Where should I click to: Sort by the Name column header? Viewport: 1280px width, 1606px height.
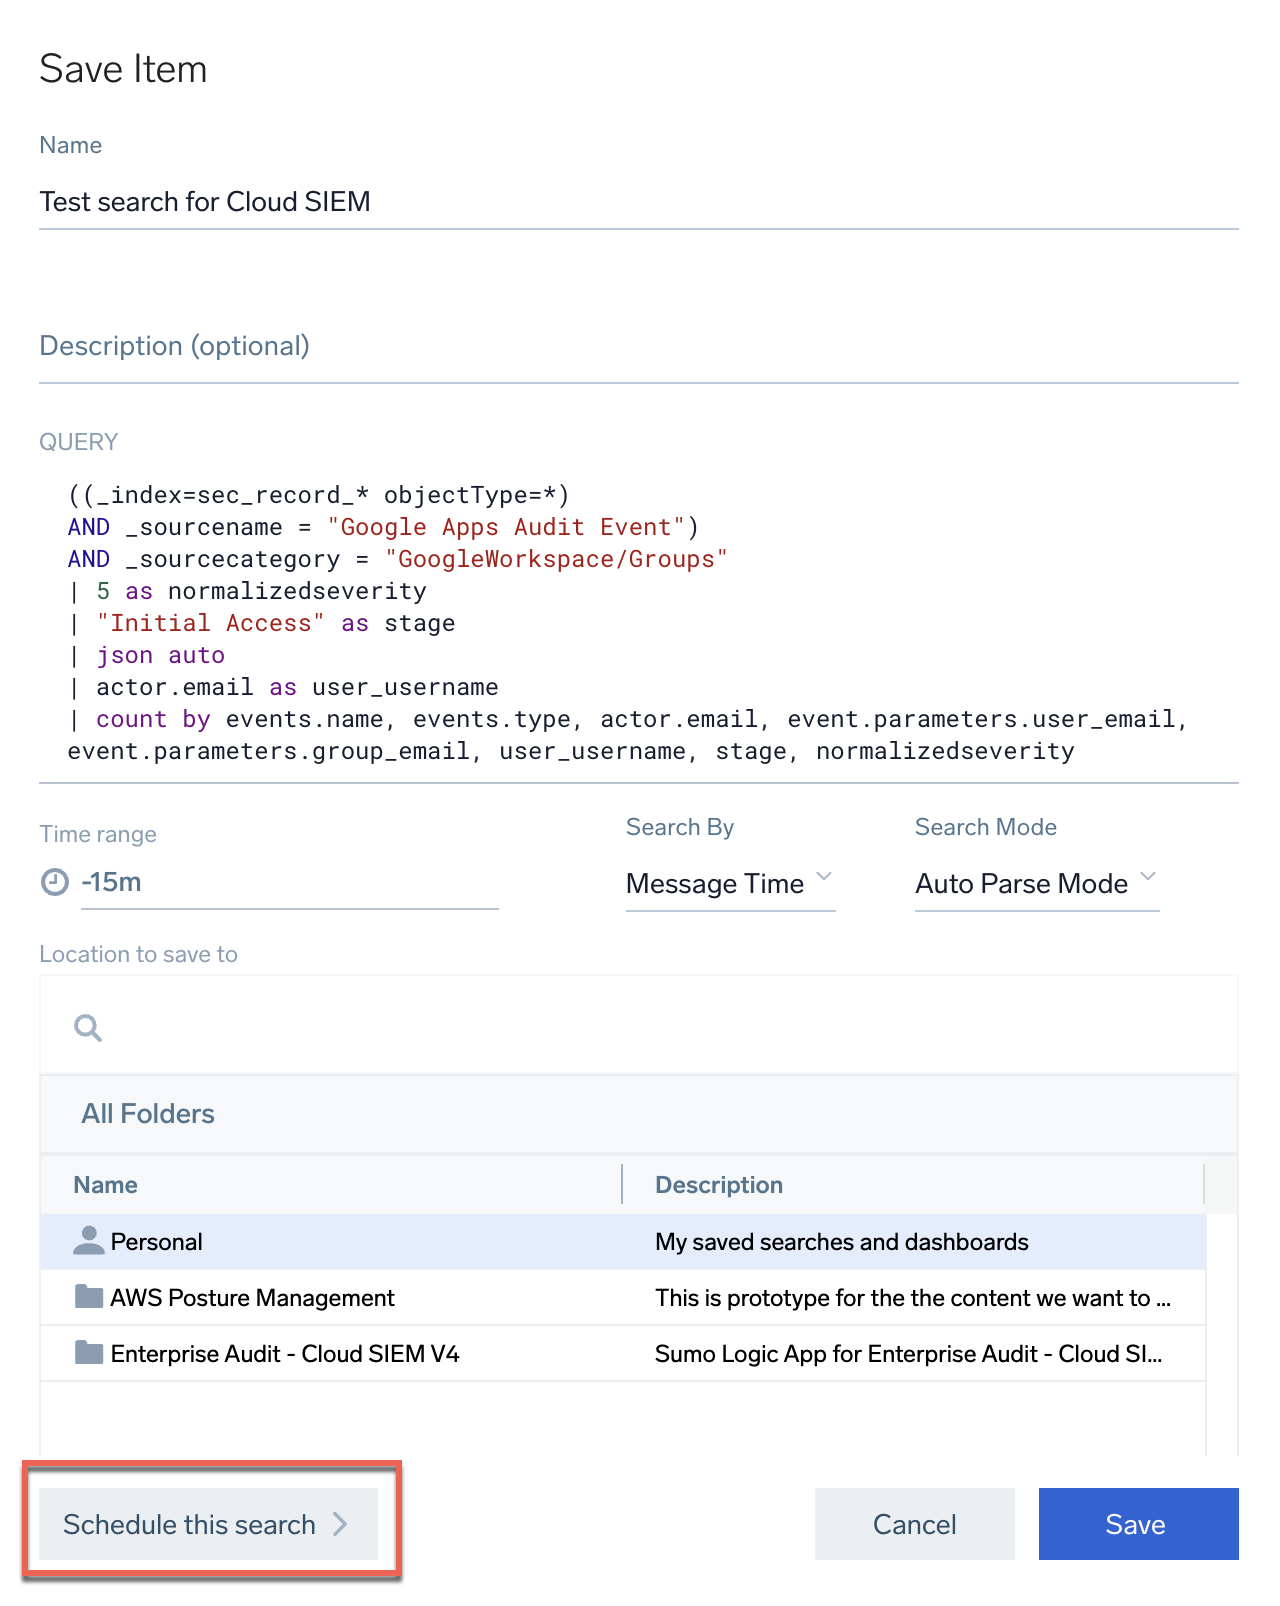(106, 1185)
